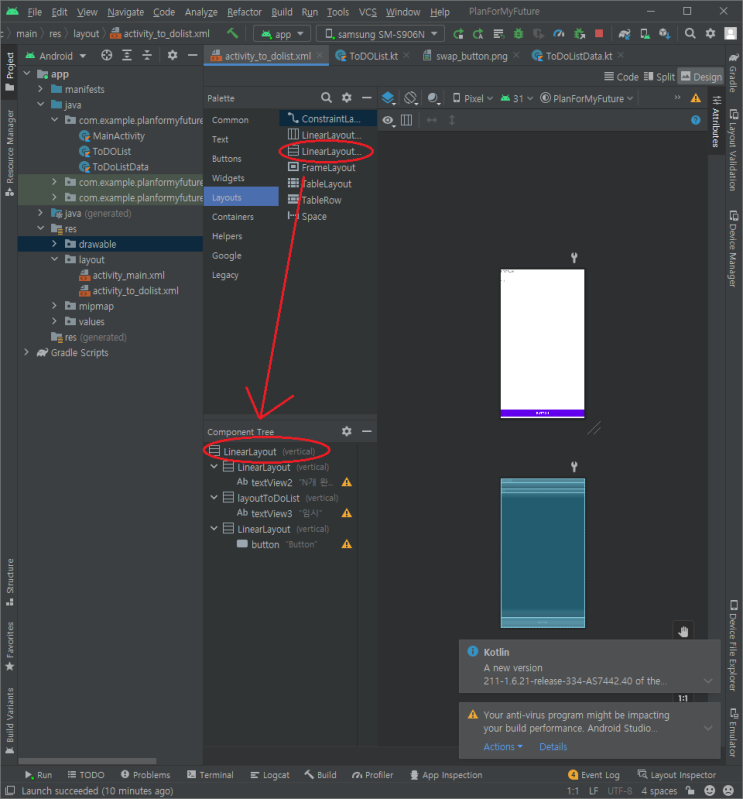Click Collapse All icon in Project panel
Viewport: 743px width, 799px height.
(x=147, y=55)
